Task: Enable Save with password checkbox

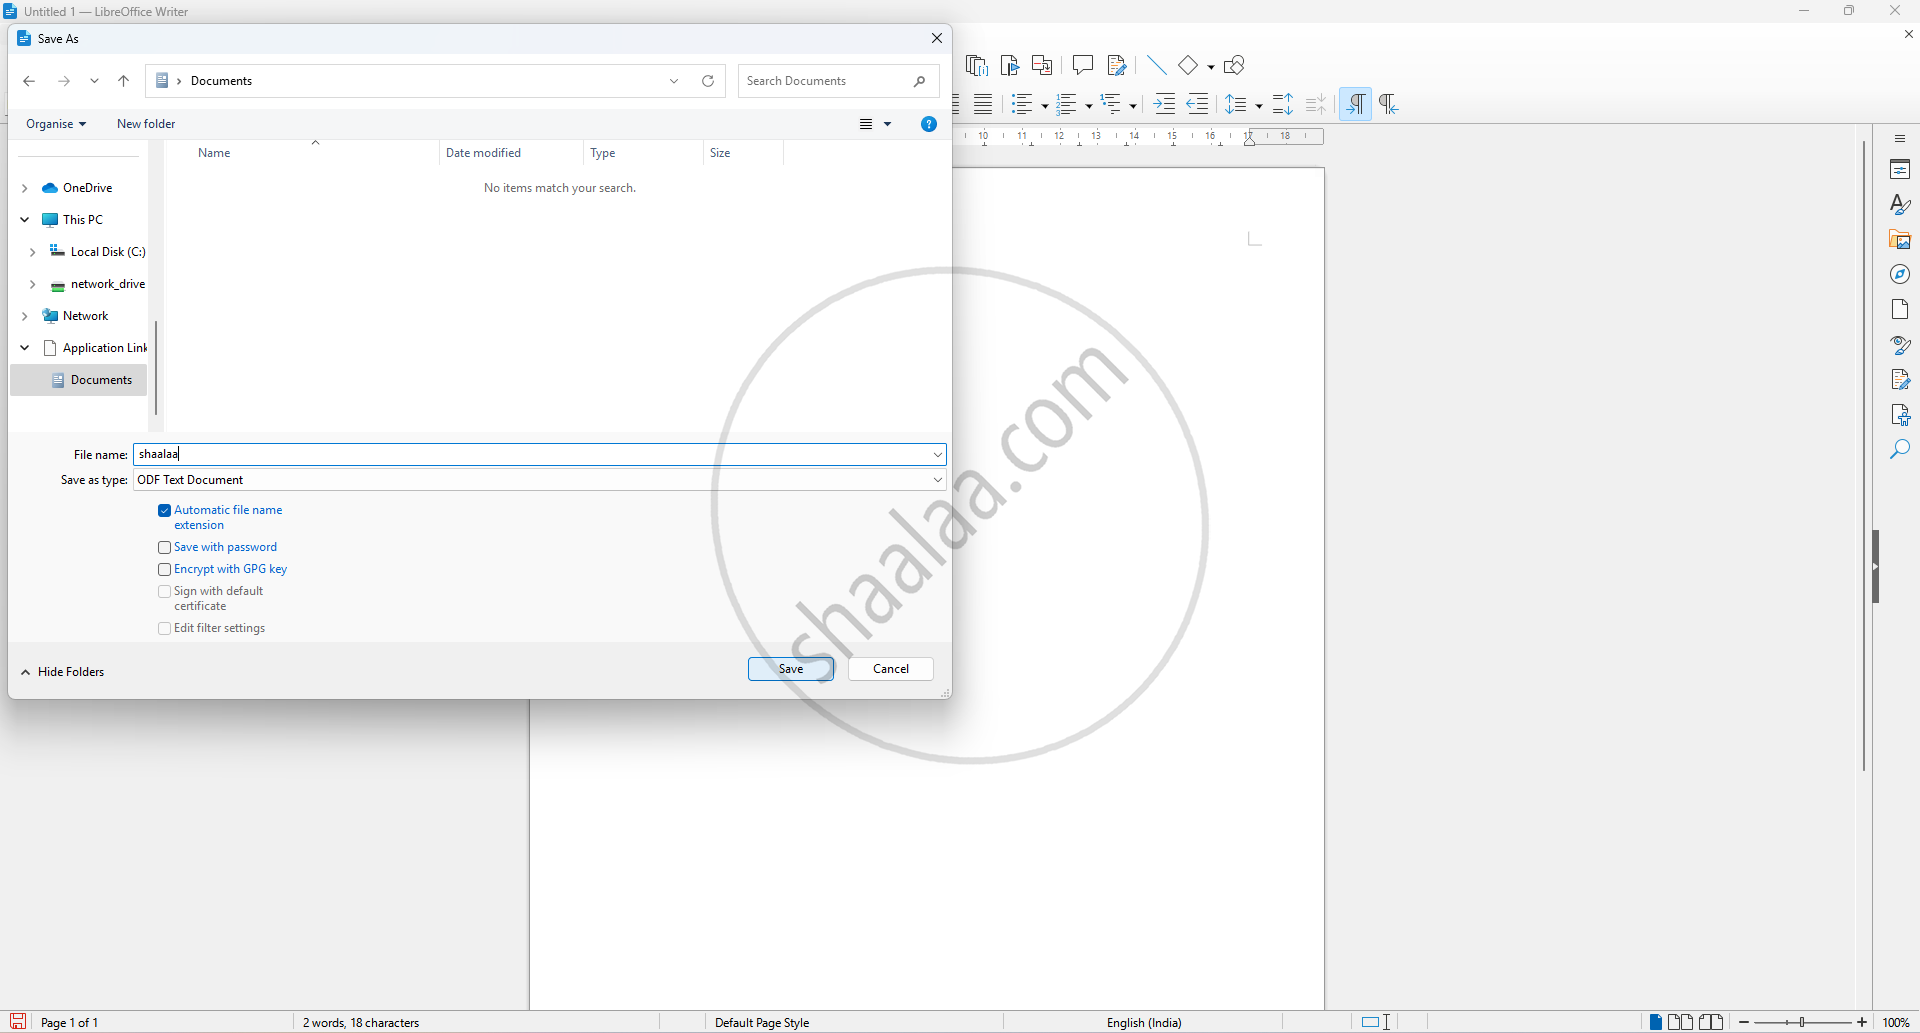Action: [x=165, y=548]
